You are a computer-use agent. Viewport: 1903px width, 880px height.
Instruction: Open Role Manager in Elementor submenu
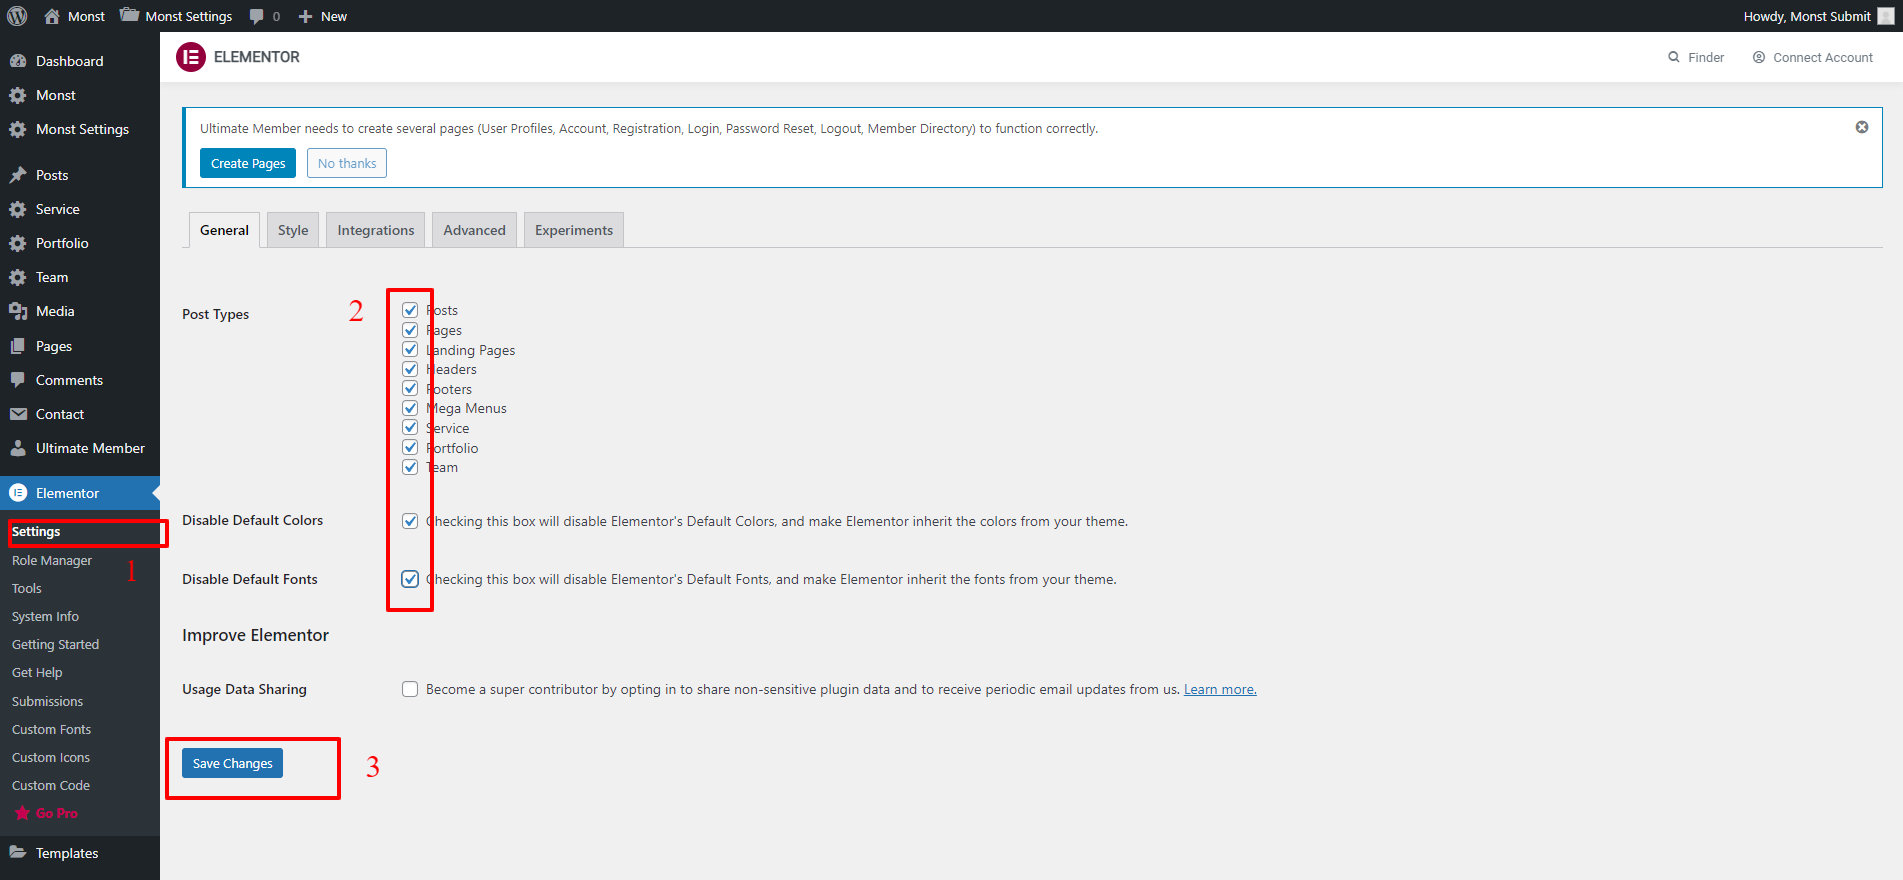(52, 561)
